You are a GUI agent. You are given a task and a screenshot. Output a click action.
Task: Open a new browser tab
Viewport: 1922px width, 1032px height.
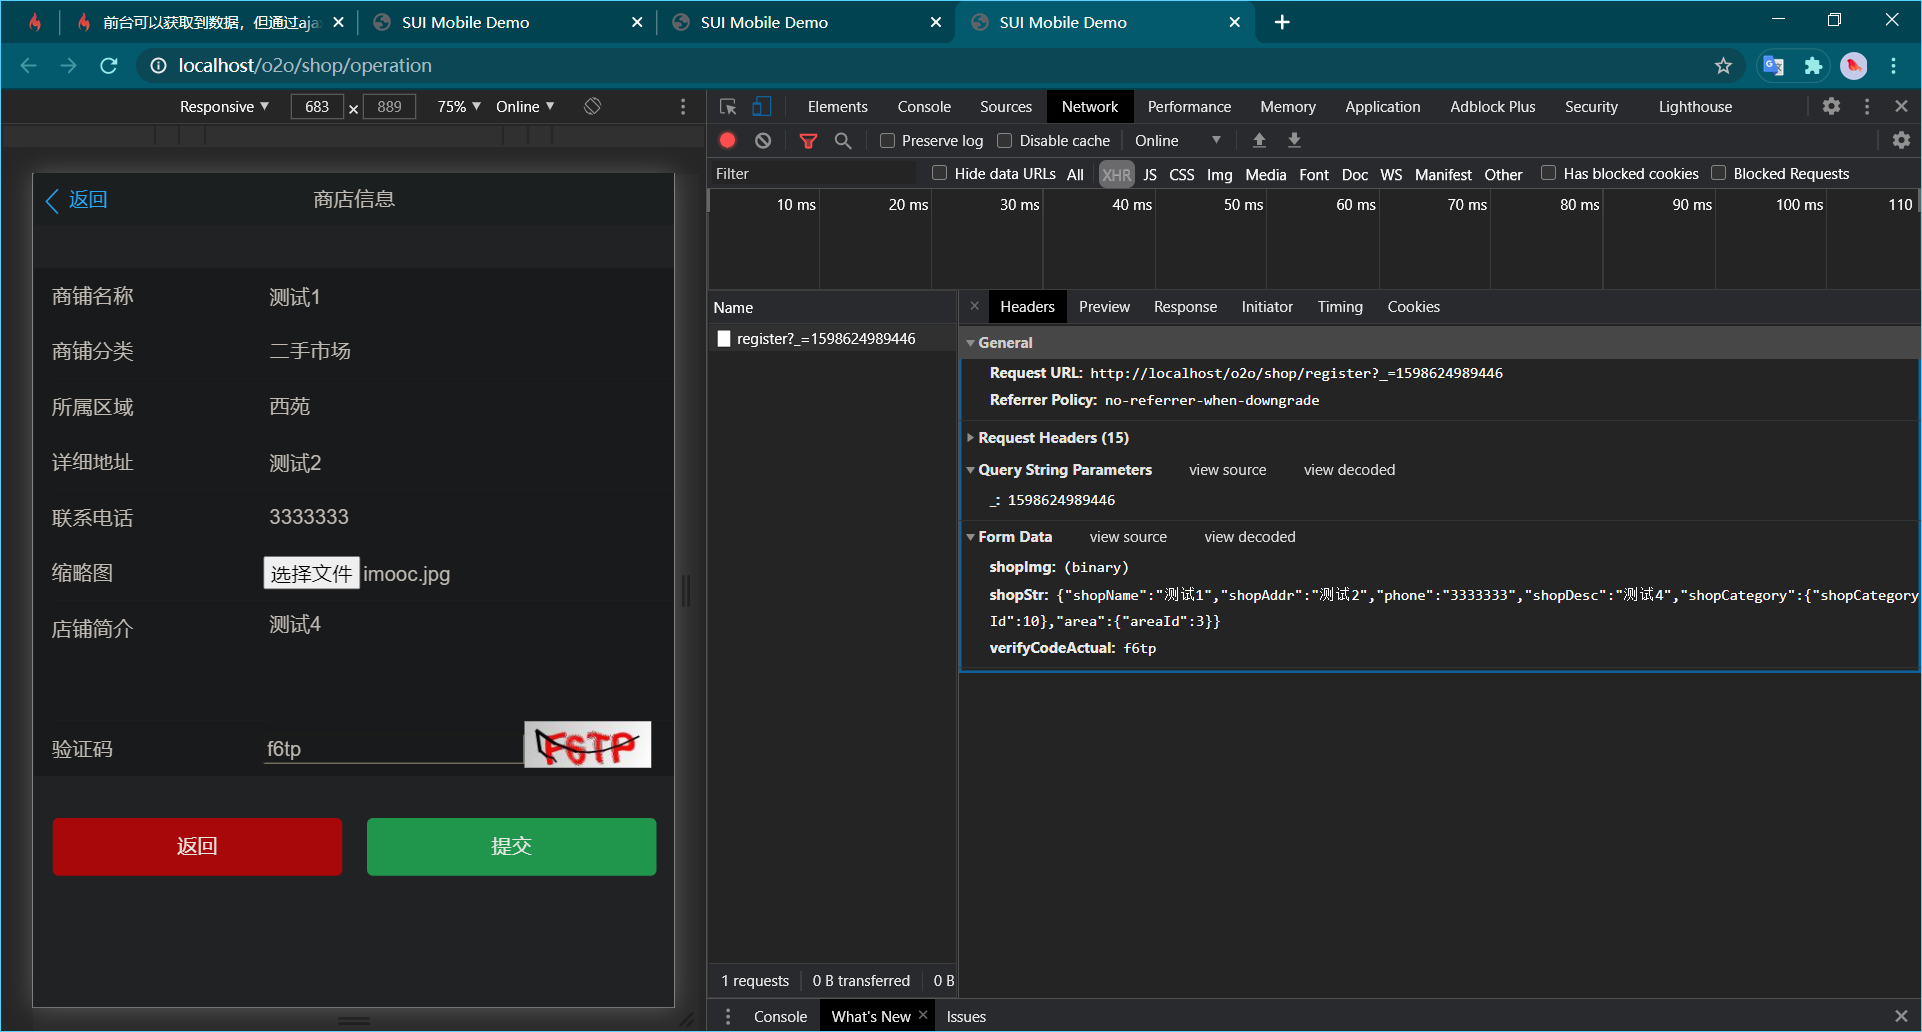point(1282,22)
